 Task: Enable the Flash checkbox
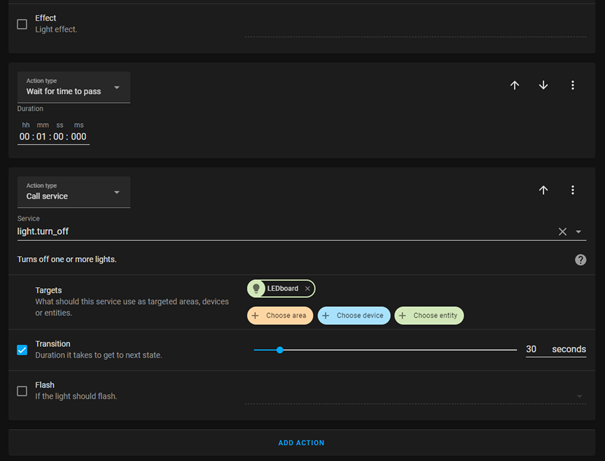(x=22, y=391)
